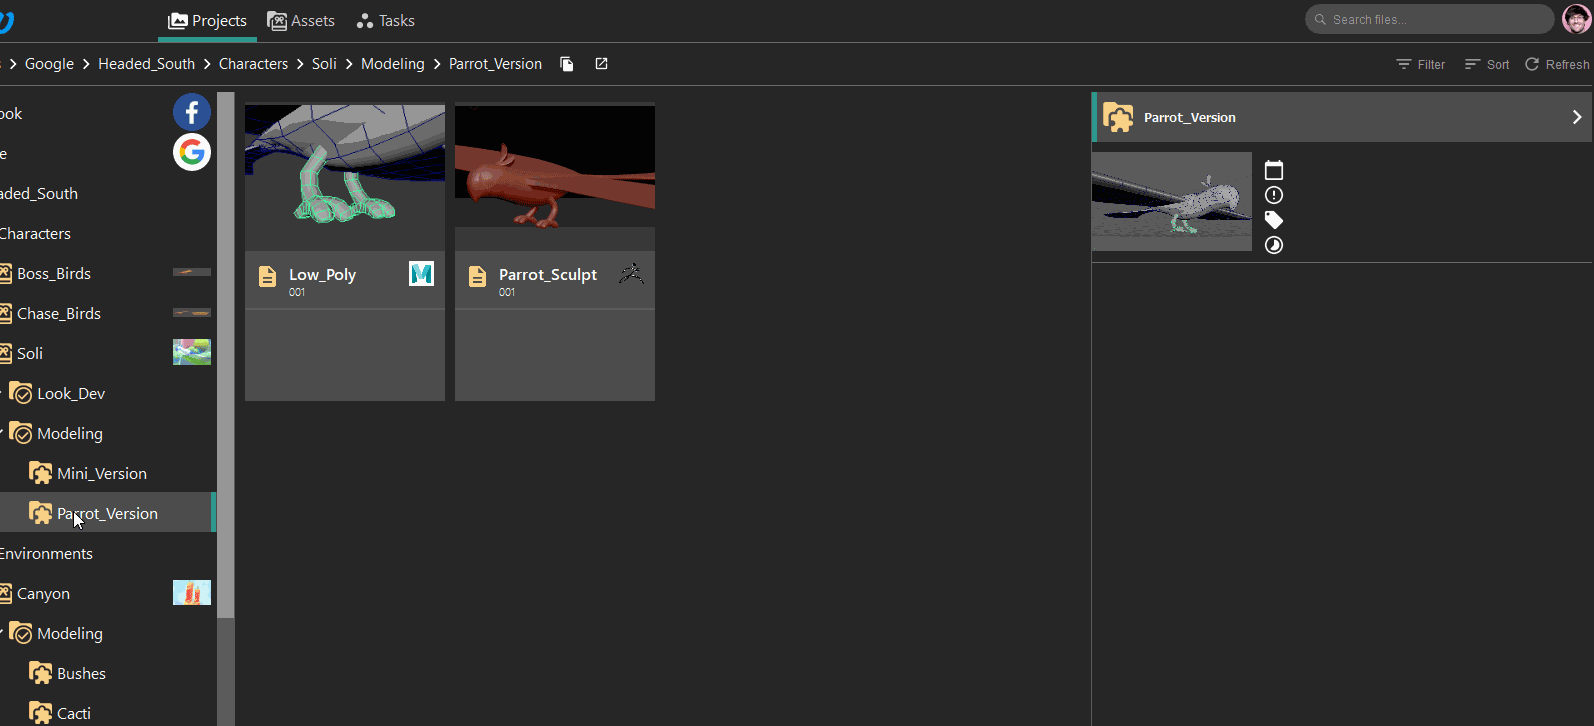Click the tag icon in the details panel
Screen dimensions: 1594x726
click(1274, 220)
